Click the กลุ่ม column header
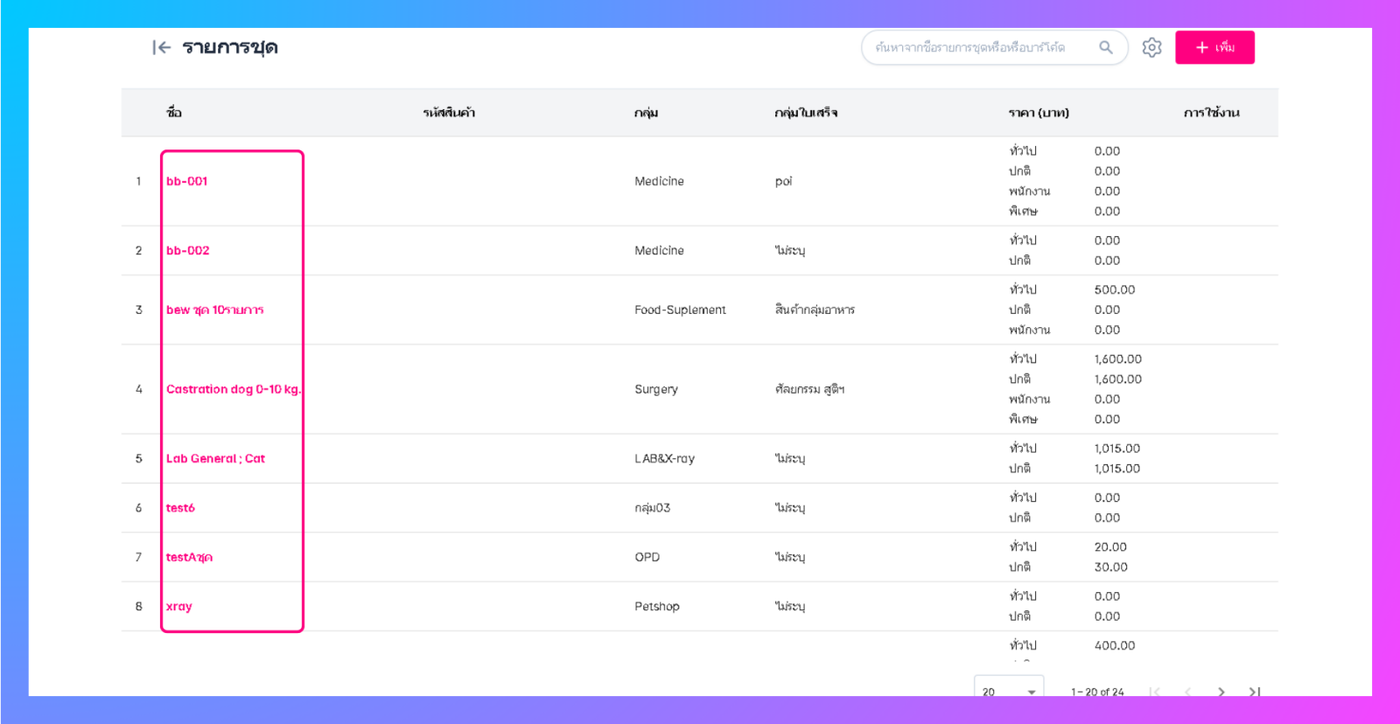This screenshot has height=724, width=1400. point(646,113)
